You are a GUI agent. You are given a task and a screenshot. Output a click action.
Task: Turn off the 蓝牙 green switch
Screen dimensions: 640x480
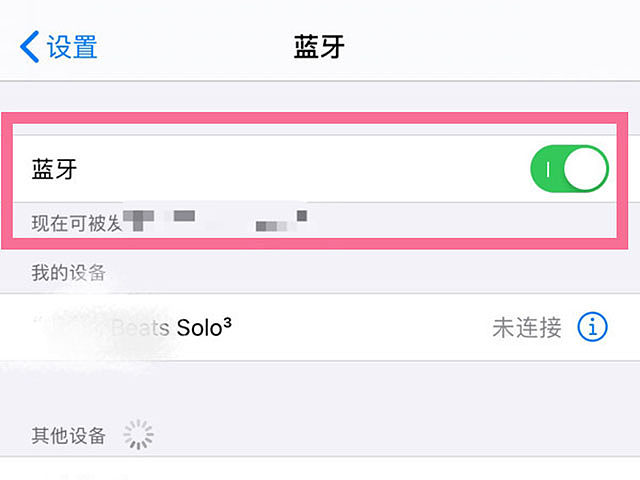569,169
